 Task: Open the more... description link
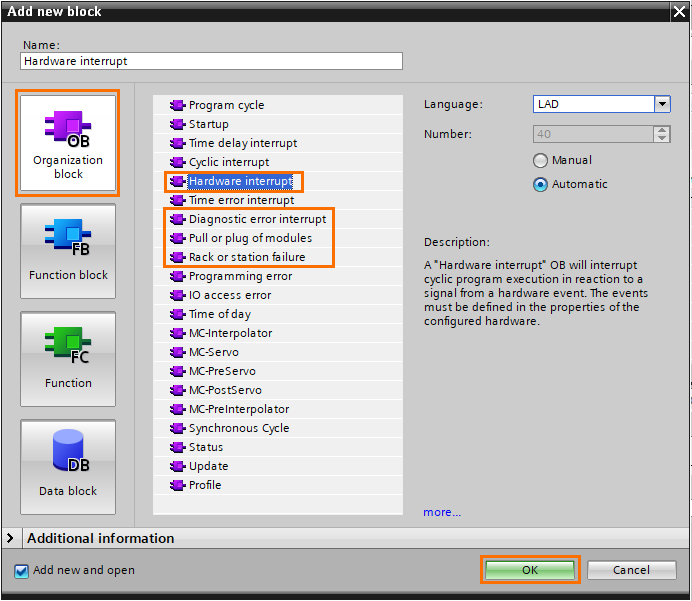[x=442, y=512]
